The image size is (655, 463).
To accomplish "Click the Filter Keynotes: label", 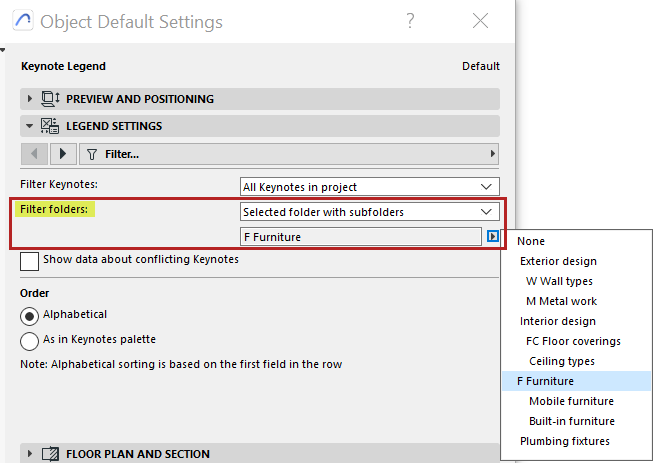I will 59,184.
